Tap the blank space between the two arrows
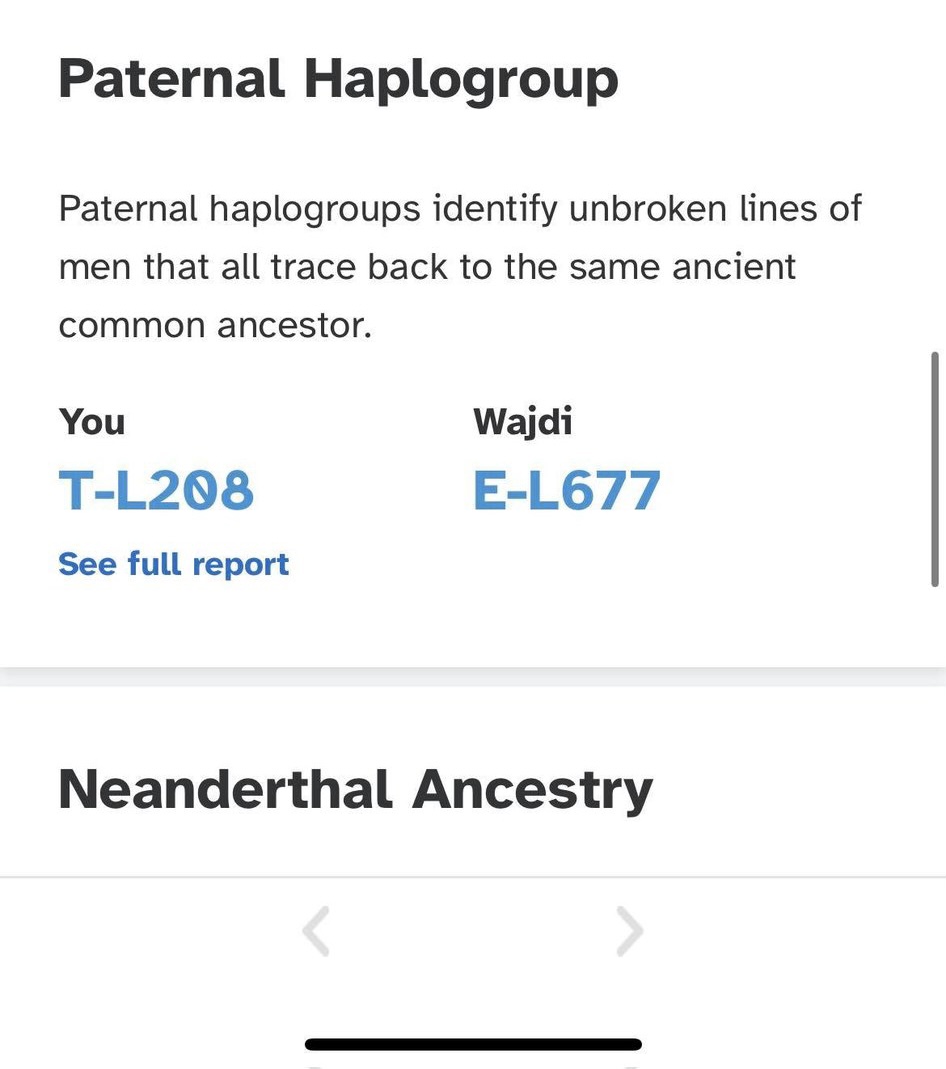This screenshot has width=946, height=1069. click(x=473, y=931)
